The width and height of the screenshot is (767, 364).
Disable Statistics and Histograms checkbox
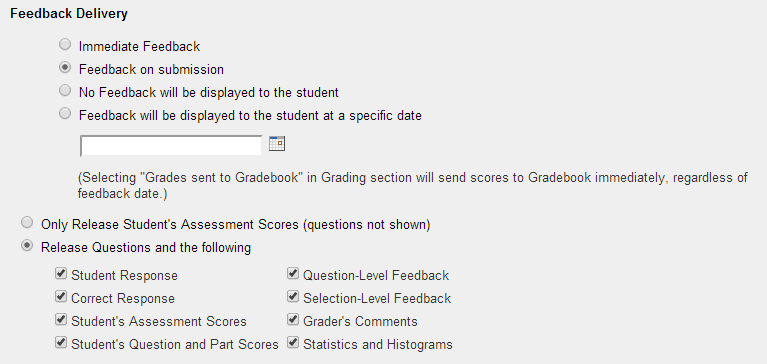coord(293,342)
